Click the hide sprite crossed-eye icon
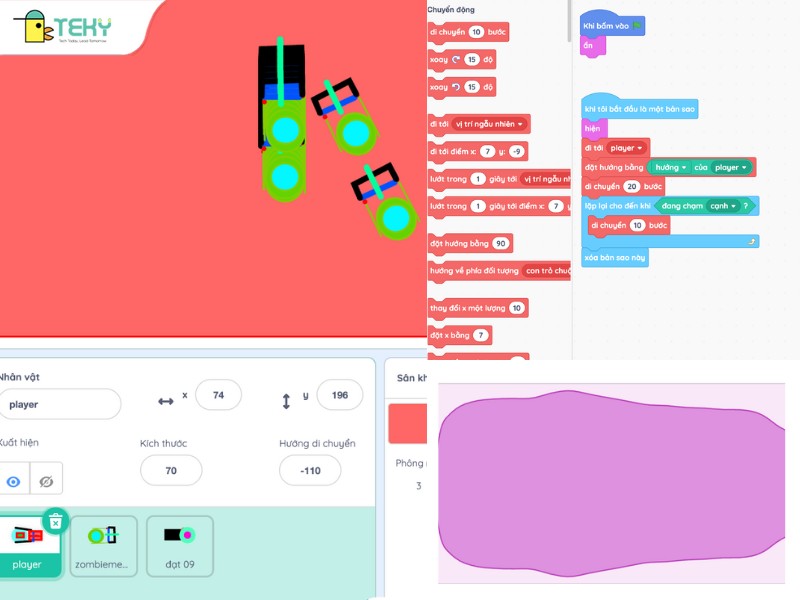Screen dimensions: 800x600 (46, 481)
